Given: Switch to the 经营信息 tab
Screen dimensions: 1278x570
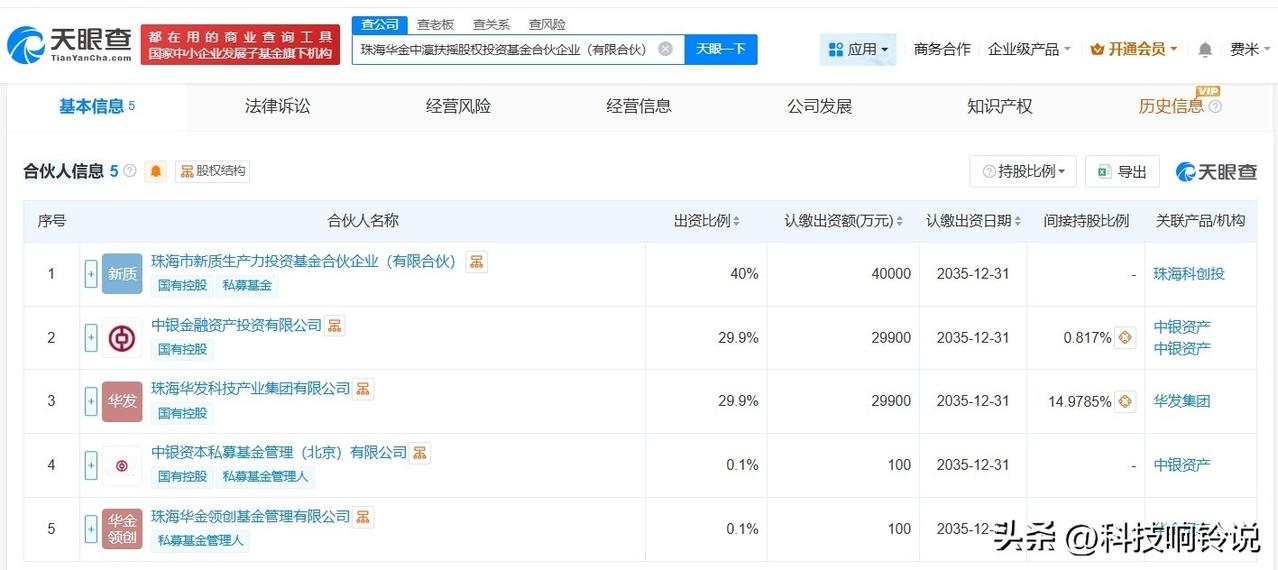Looking at the screenshot, I should tap(639, 106).
